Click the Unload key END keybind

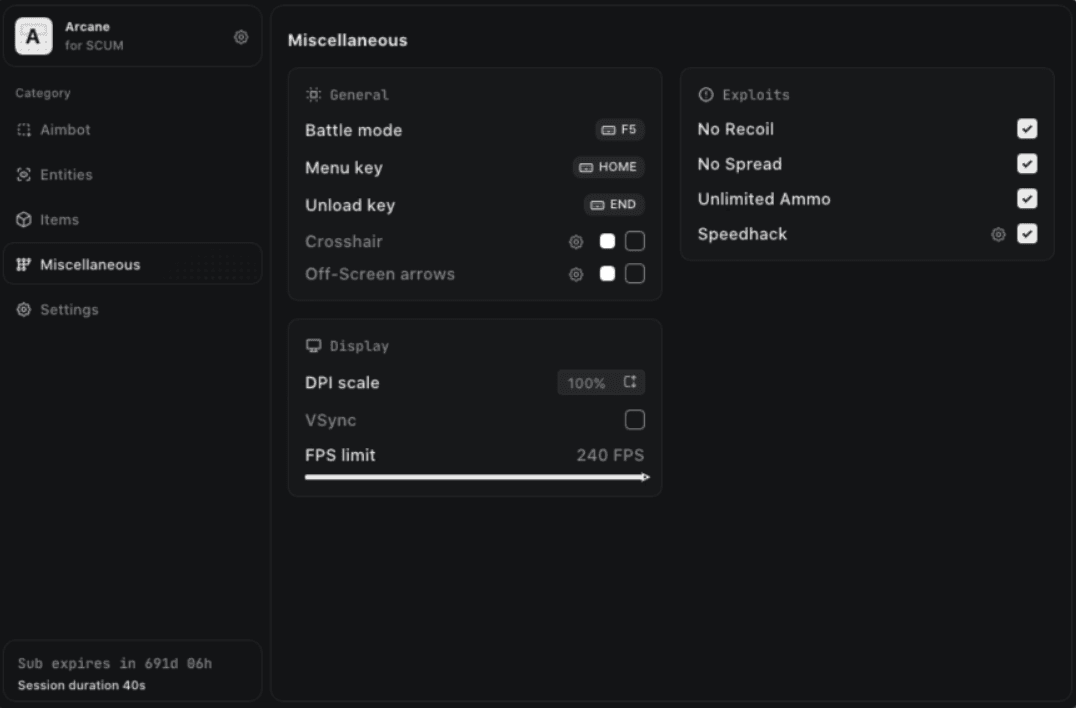(614, 205)
